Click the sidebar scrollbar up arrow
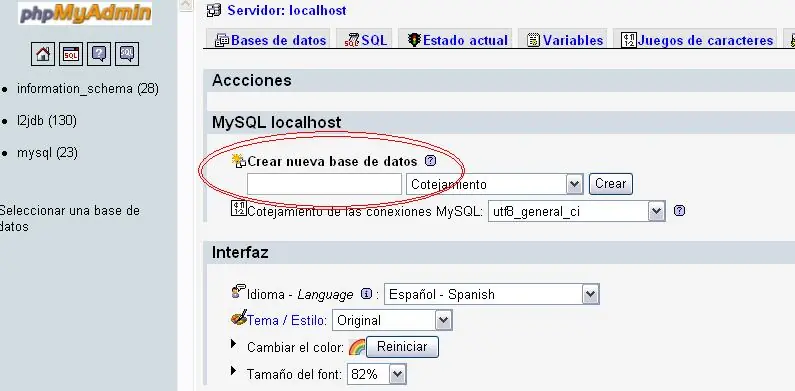Screen dimensions: 795x391 point(186,6)
